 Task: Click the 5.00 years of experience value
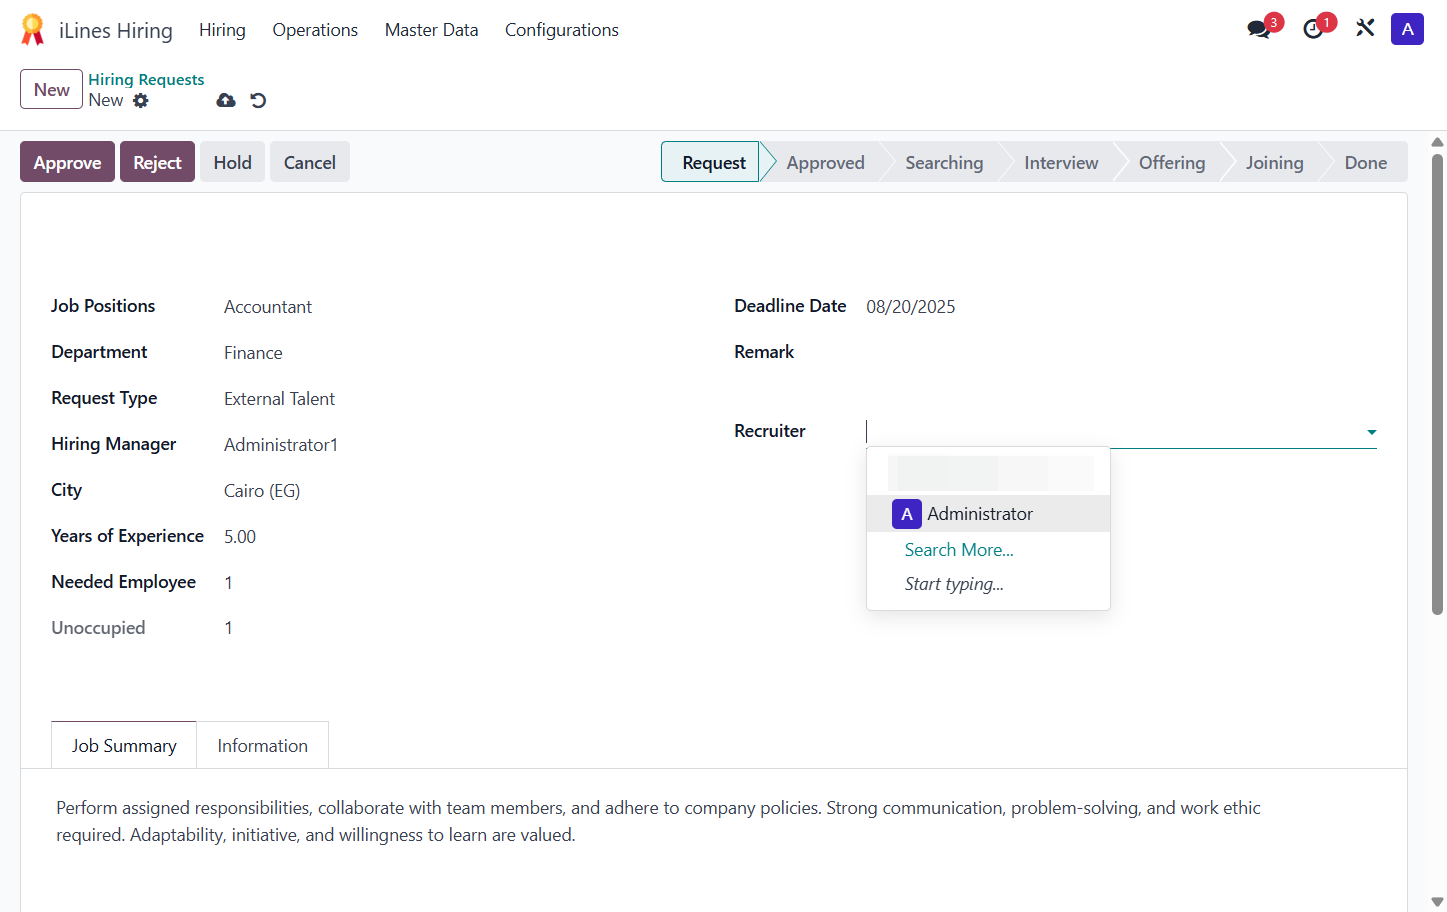point(240,537)
